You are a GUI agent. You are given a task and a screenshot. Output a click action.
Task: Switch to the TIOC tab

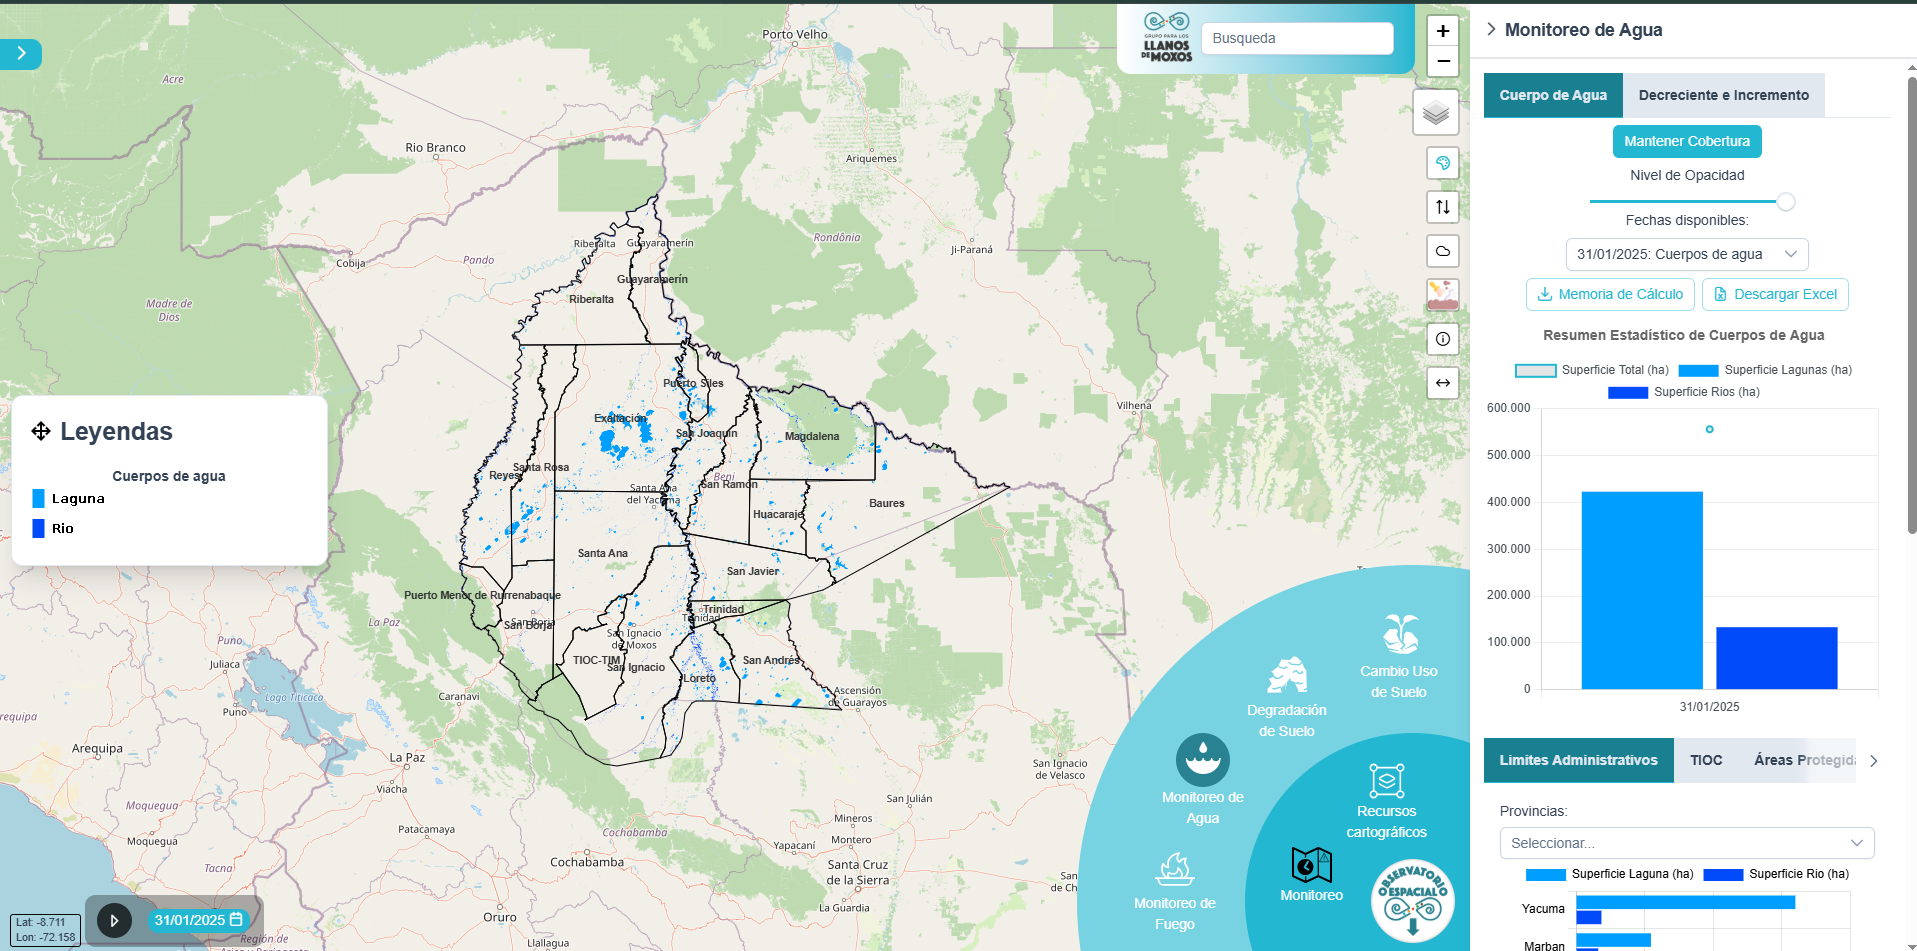pos(1706,760)
